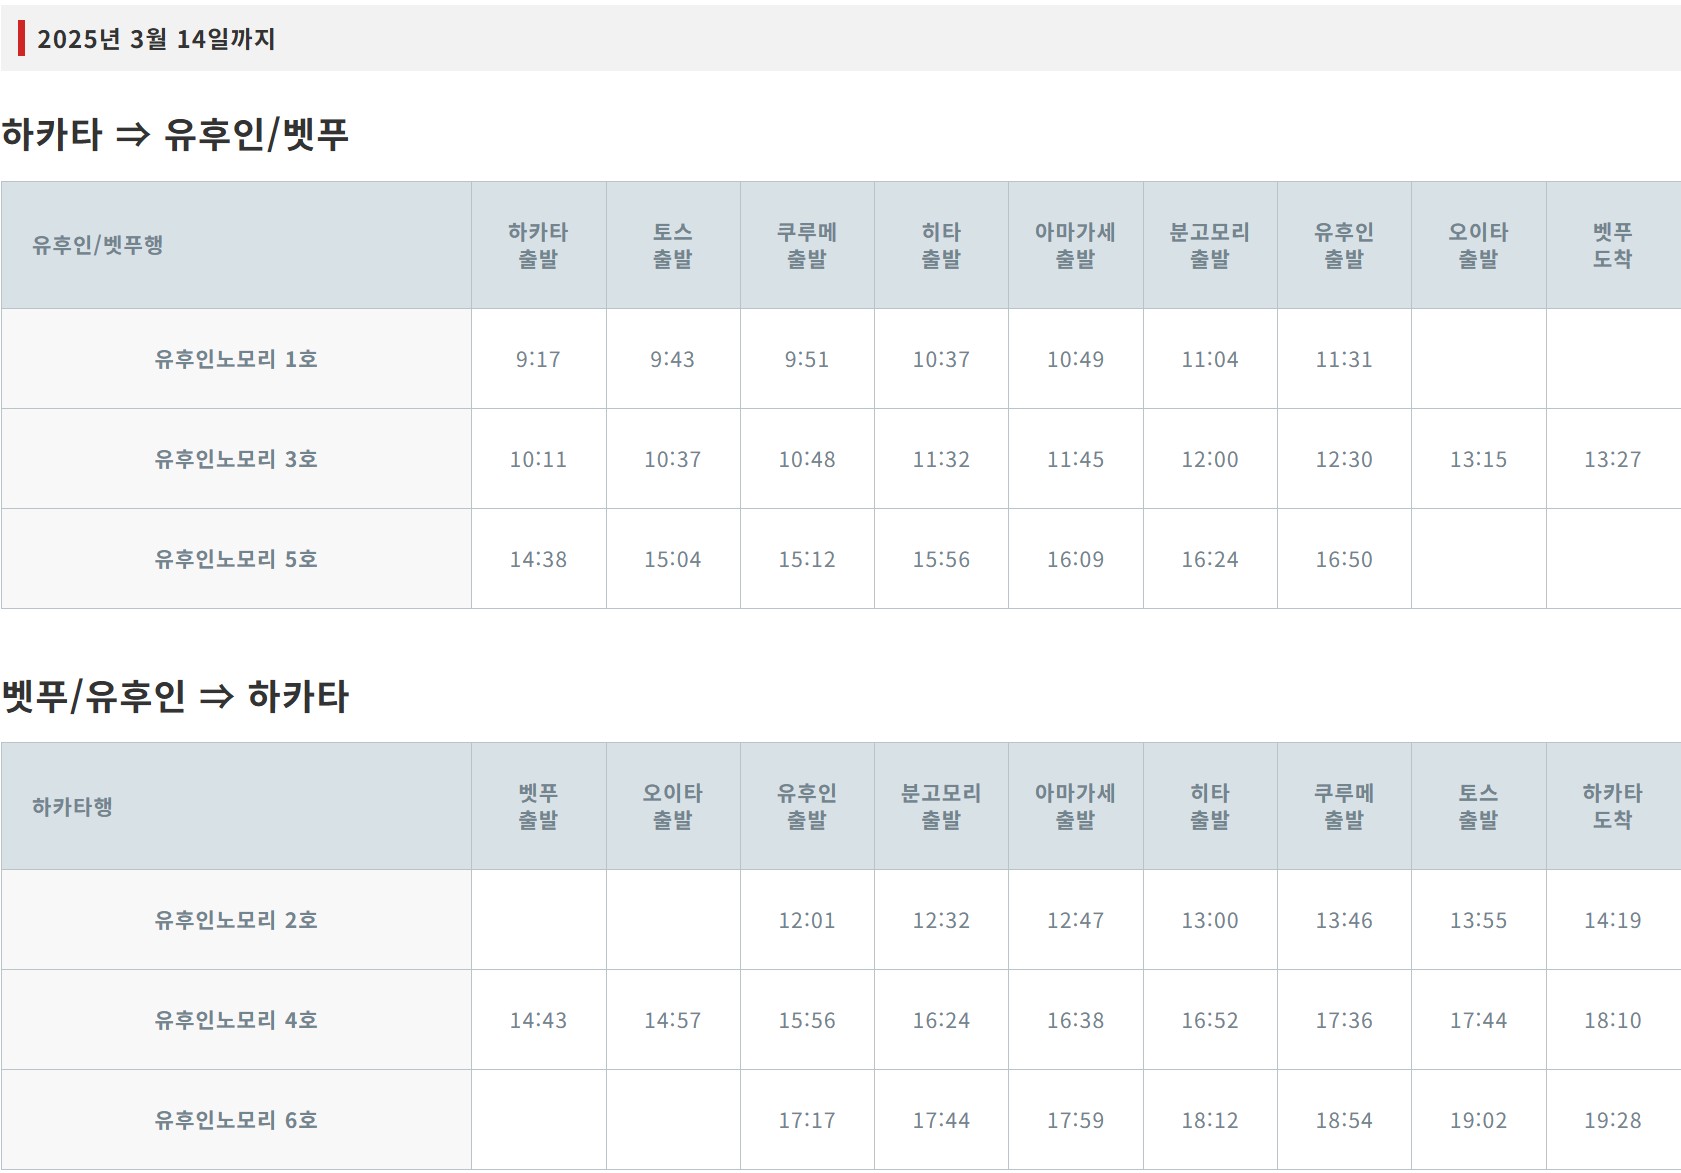1681x1173 pixels.
Task: Click the 14:57 time cell
Action: (672, 1020)
